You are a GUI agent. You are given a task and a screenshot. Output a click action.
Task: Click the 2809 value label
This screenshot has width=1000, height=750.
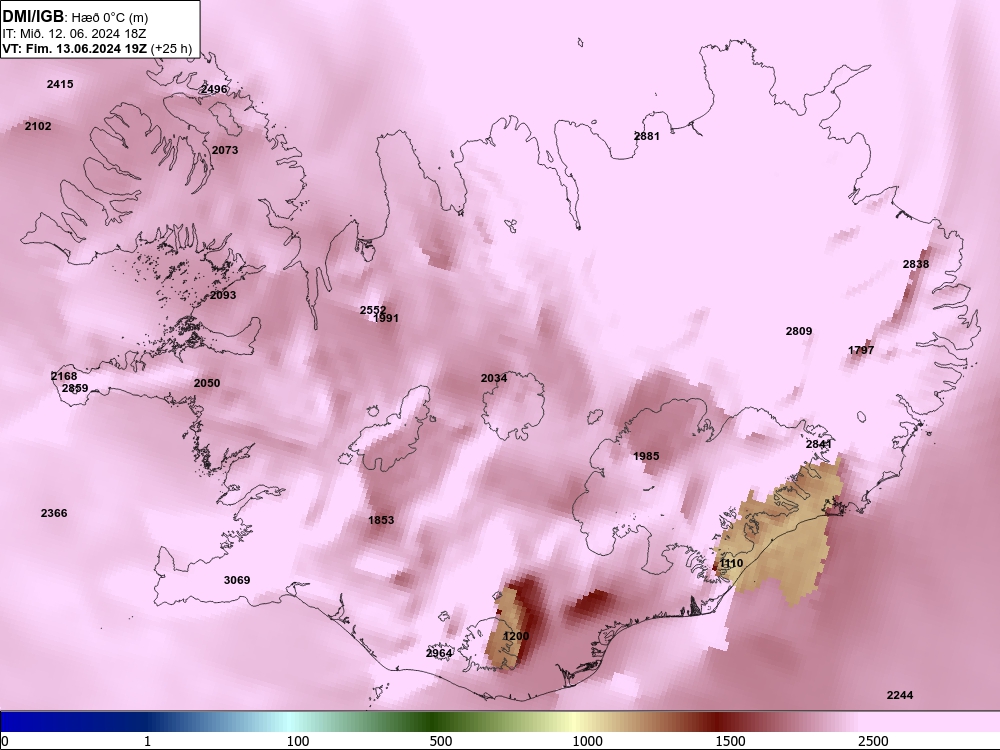[798, 331]
